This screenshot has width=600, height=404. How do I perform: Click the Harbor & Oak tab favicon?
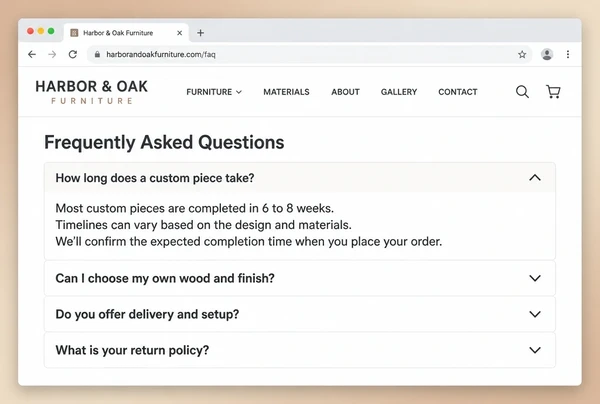(x=74, y=33)
